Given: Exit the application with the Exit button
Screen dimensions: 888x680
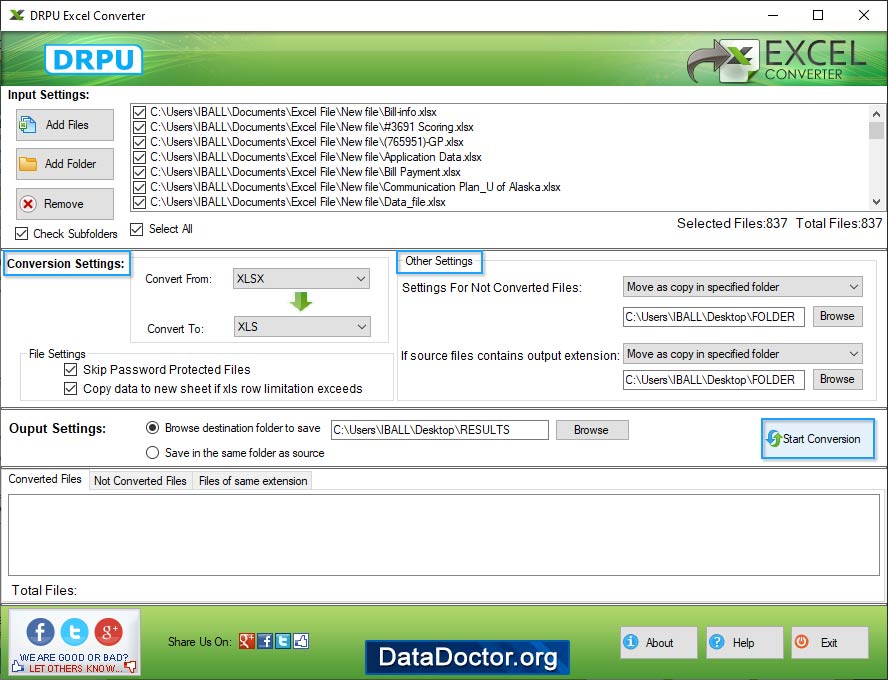Looking at the screenshot, I should coord(830,643).
